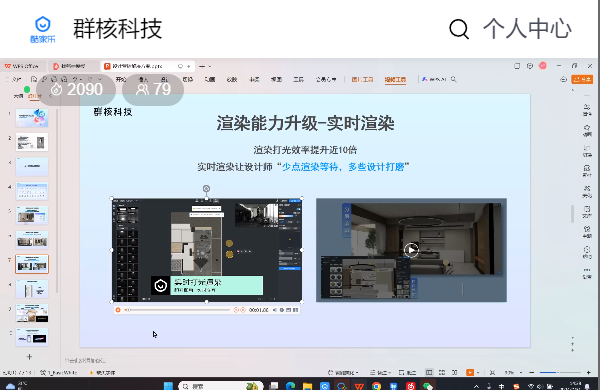The width and height of the screenshot is (600, 390).
Task: Launch the WPS AI assistant
Action: 434,79
